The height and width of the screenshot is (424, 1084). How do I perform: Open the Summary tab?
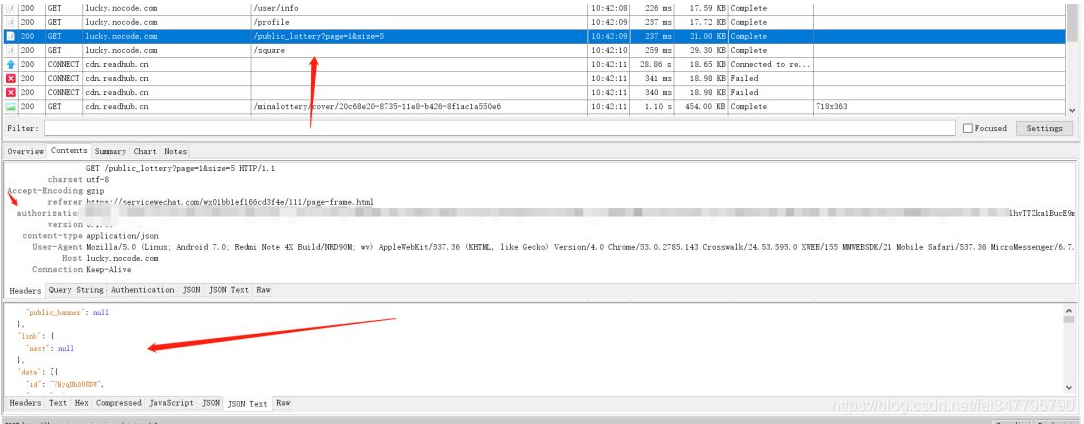pos(111,151)
